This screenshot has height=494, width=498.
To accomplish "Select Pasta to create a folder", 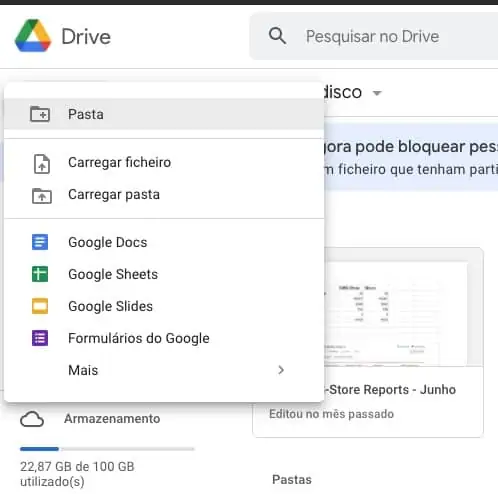I will [x=164, y=114].
